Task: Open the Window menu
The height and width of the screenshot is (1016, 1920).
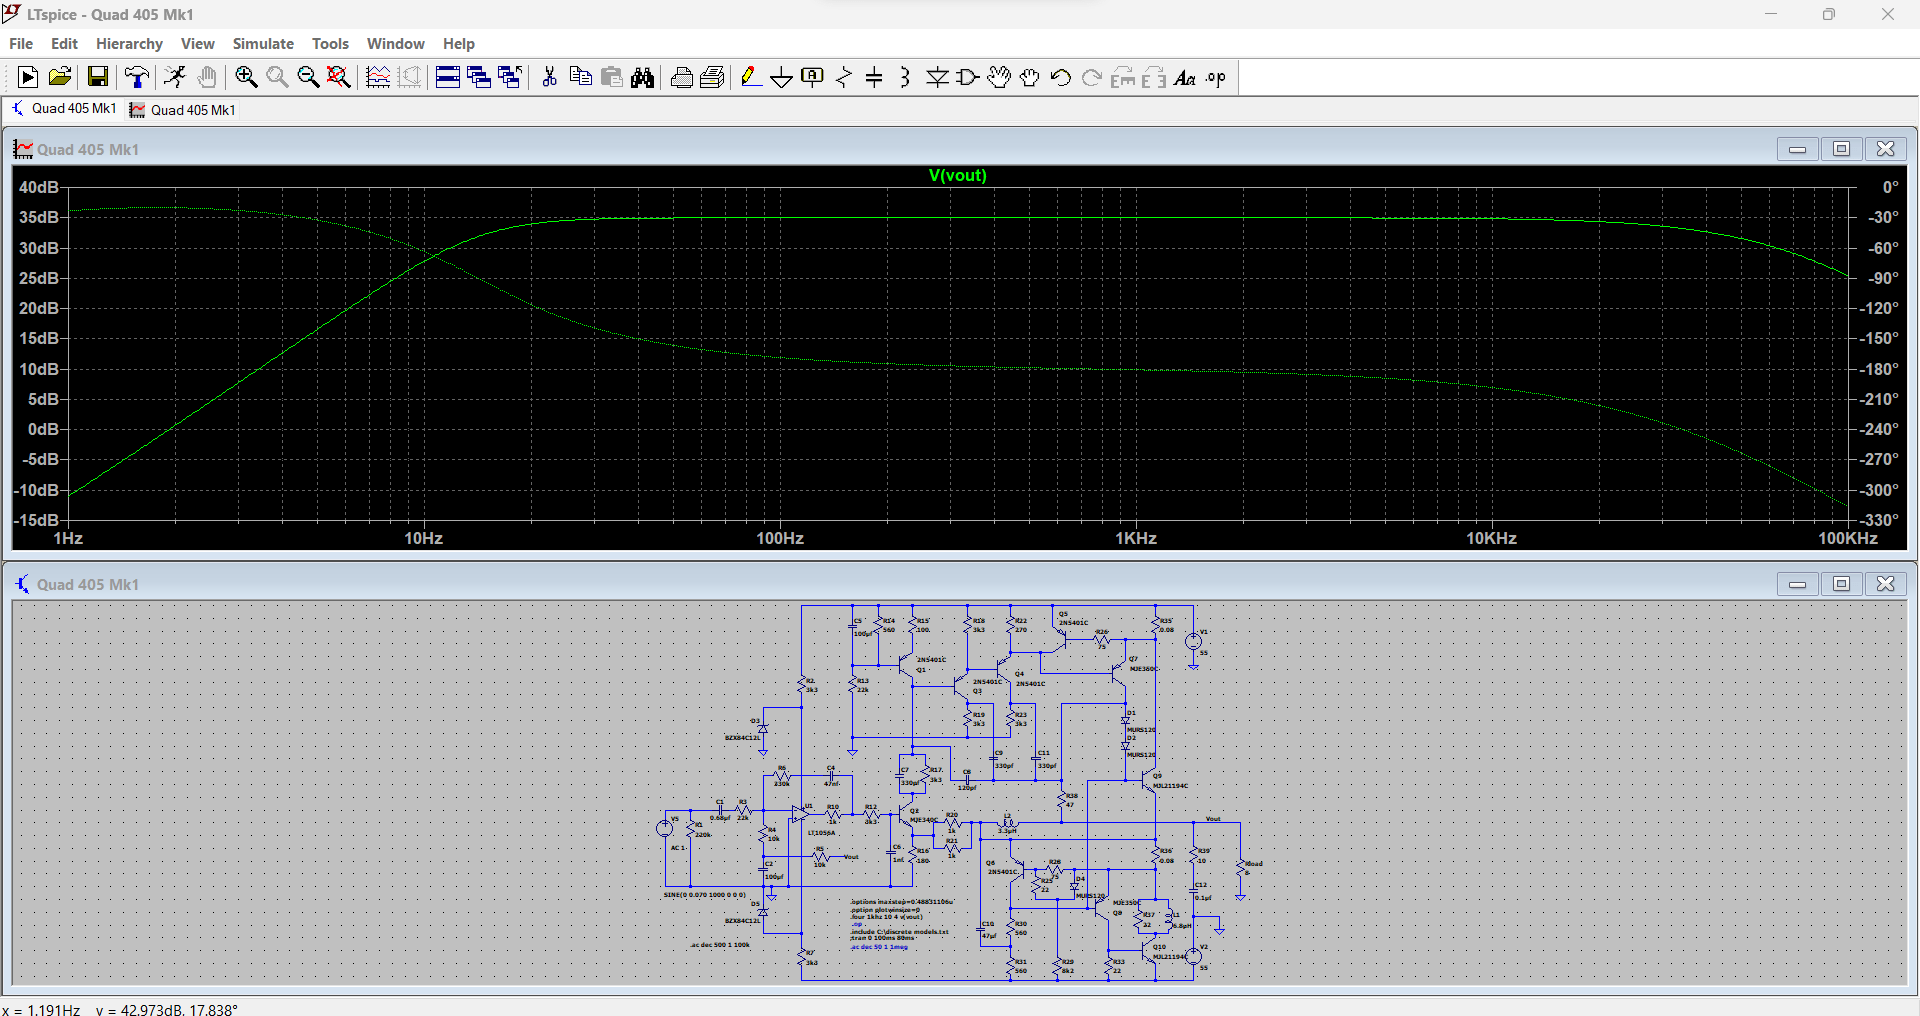Action: coord(395,44)
